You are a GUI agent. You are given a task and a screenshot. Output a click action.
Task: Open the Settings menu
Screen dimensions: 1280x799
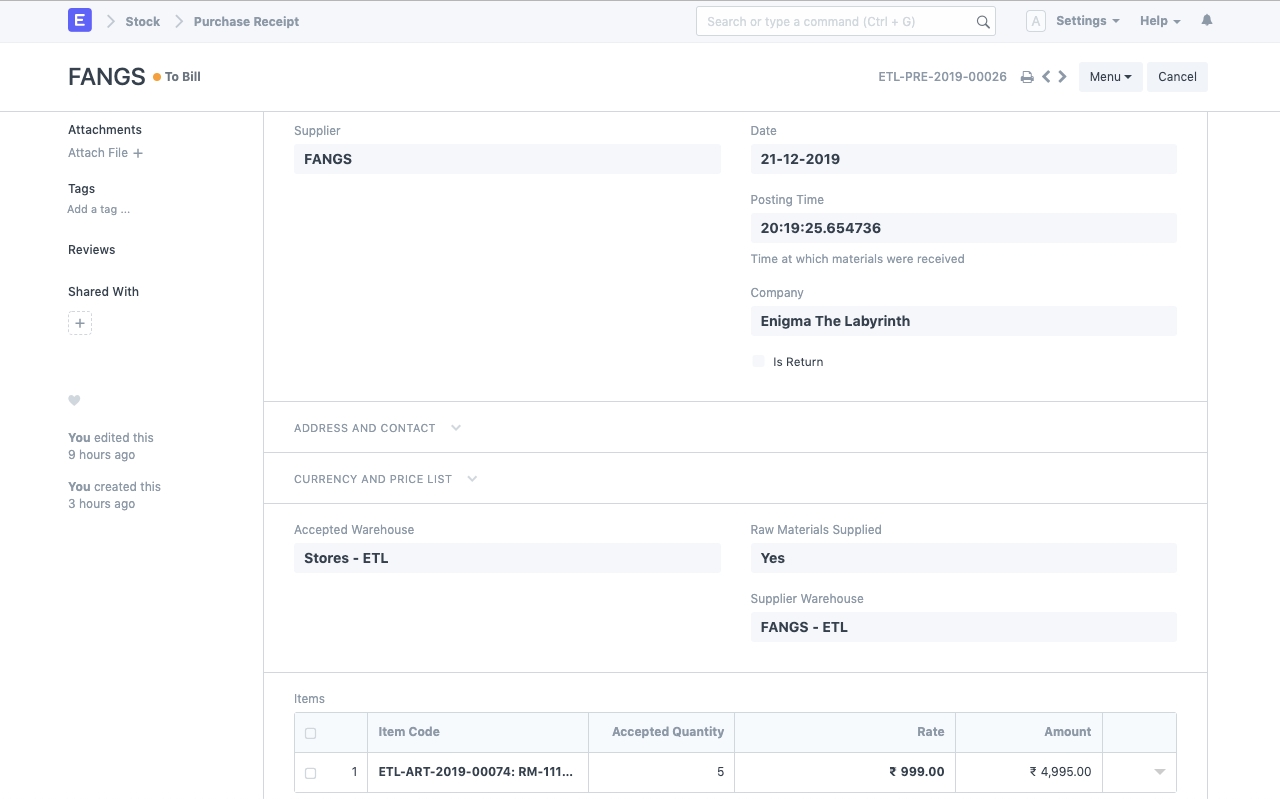tap(1087, 21)
